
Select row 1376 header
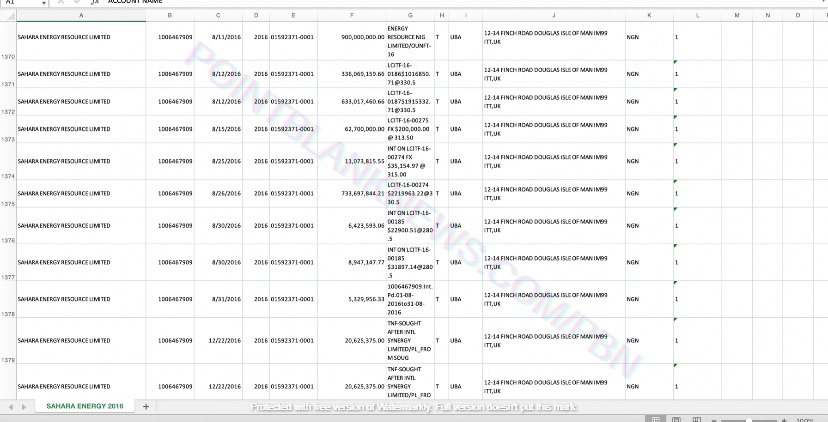coord(8,226)
